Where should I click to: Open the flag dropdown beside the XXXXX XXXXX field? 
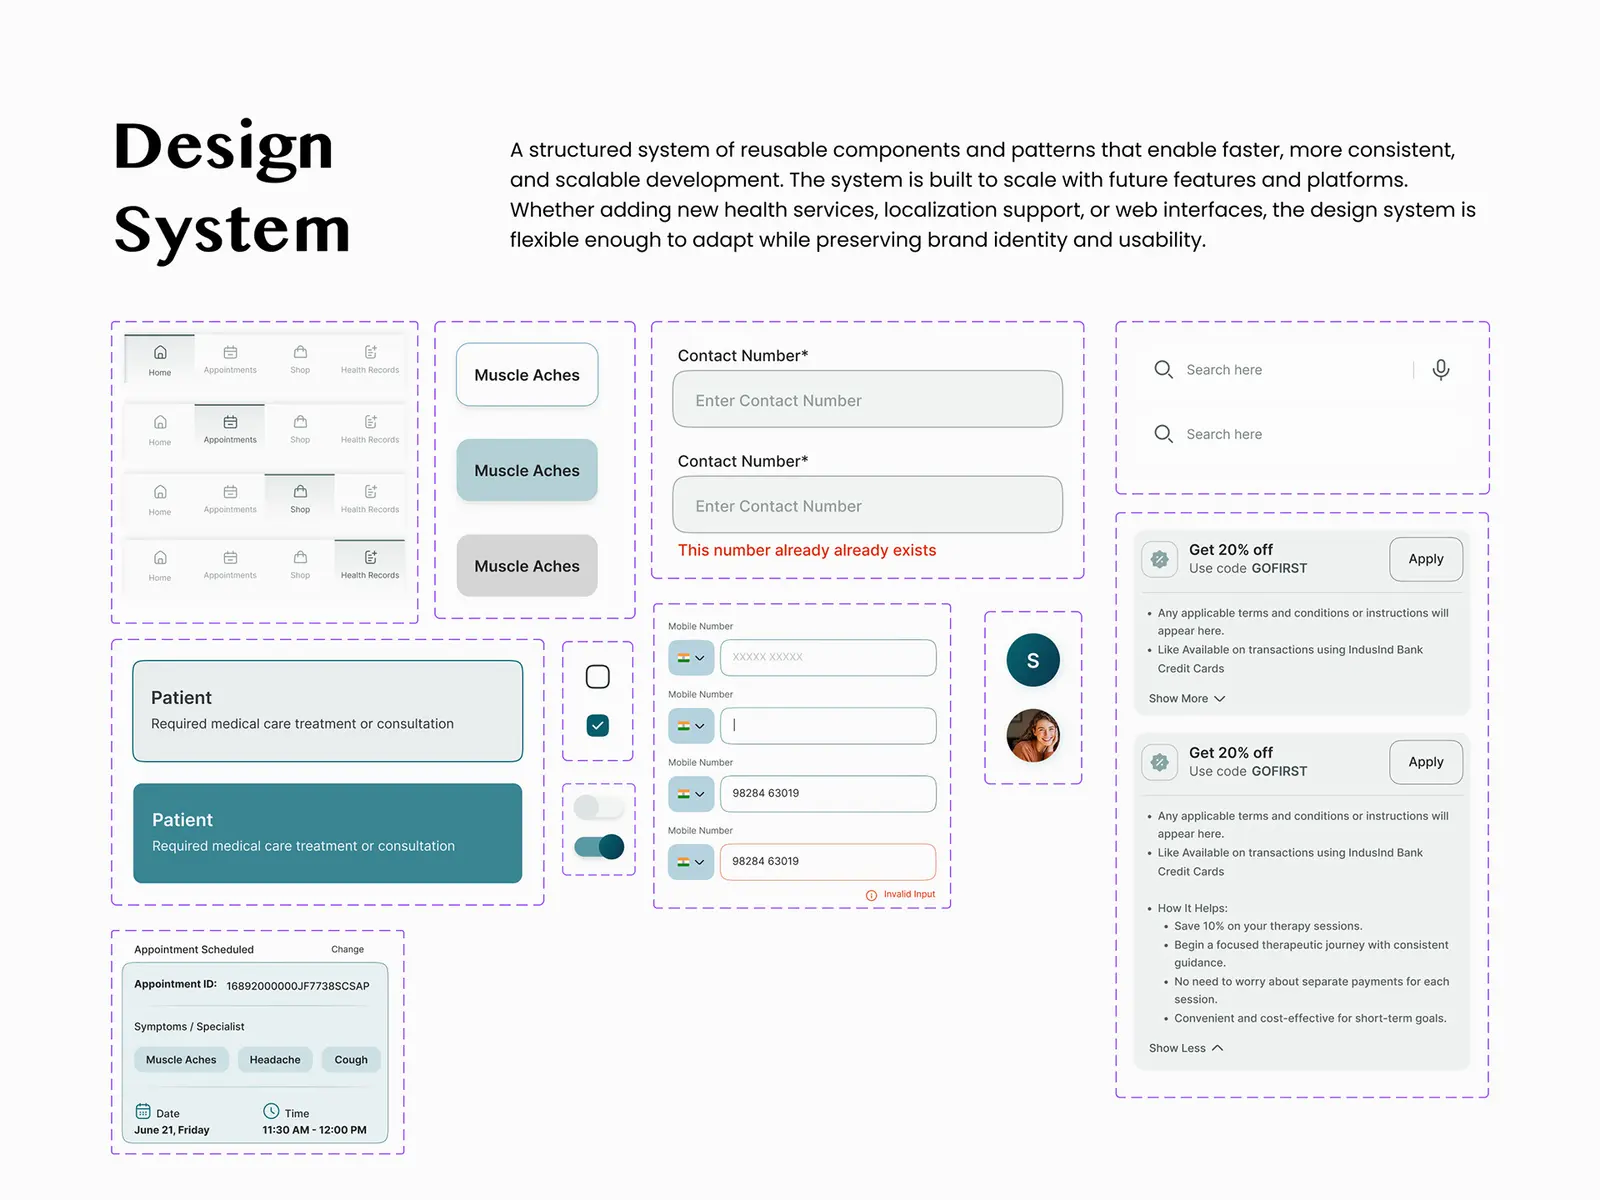click(691, 658)
